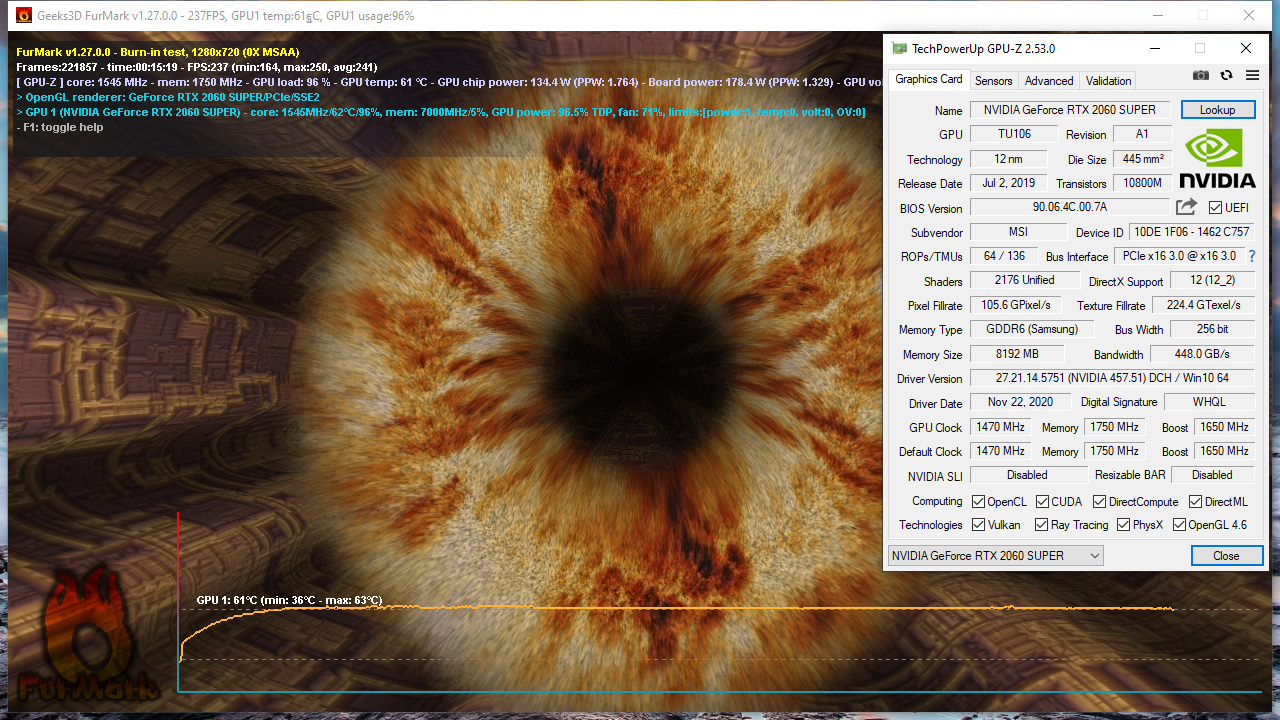This screenshot has width=1280, height=720.
Task: Switch to the Sensors tab
Action: coord(993,81)
